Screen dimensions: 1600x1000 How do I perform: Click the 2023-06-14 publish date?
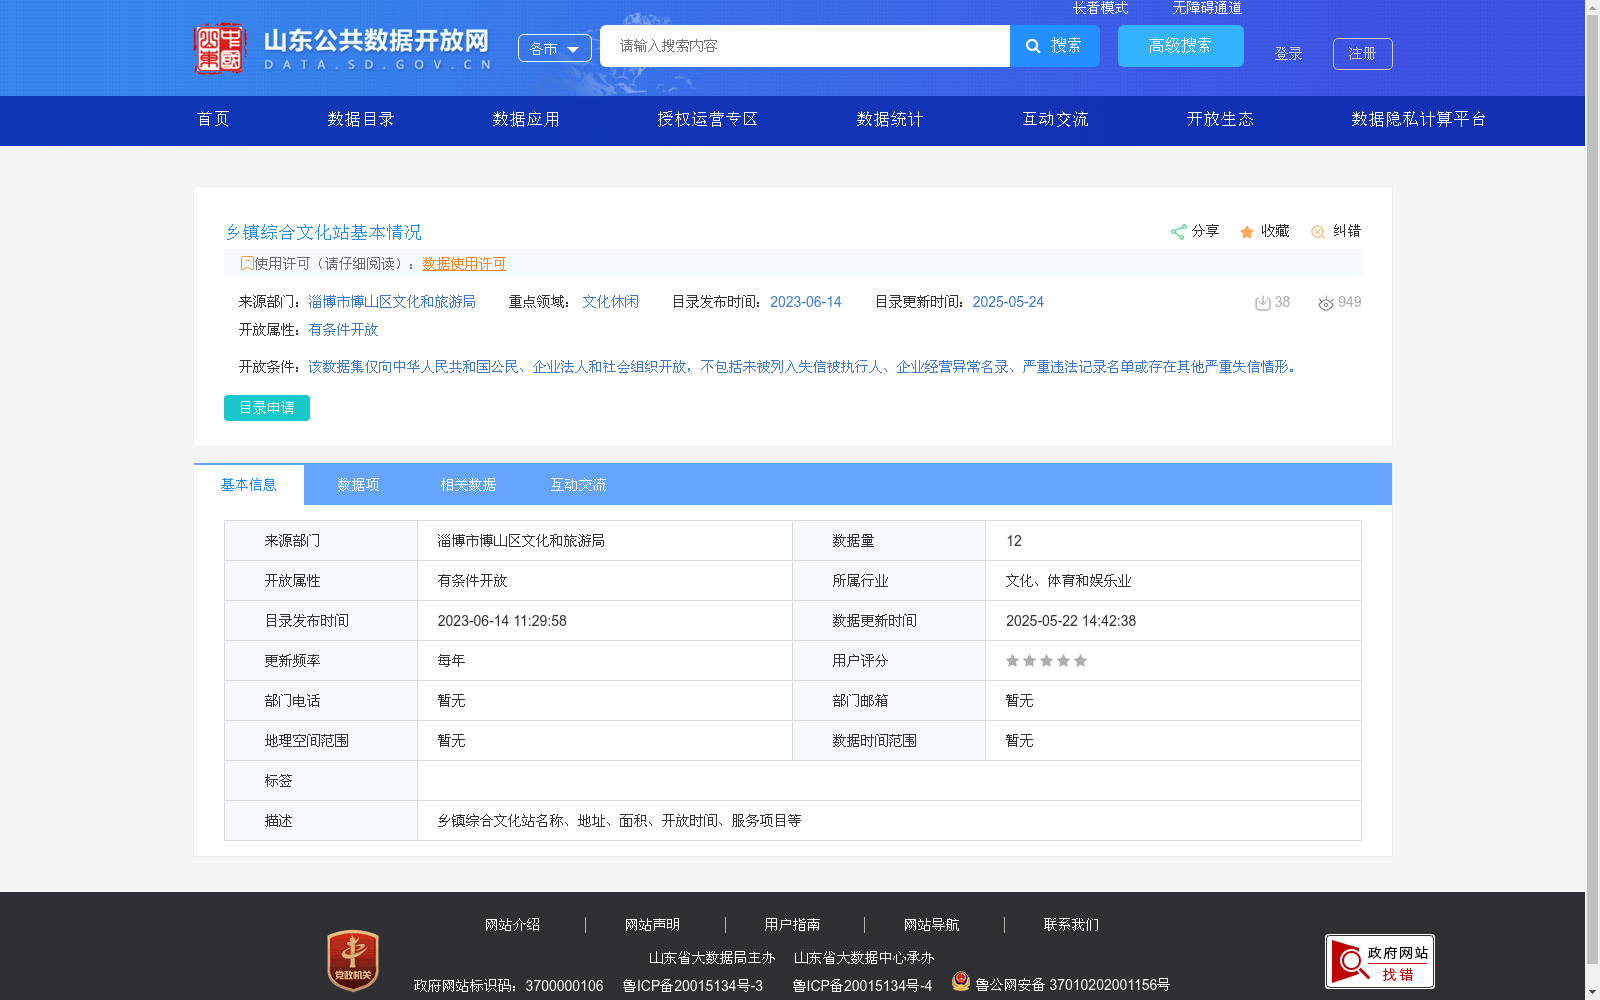click(x=806, y=302)
